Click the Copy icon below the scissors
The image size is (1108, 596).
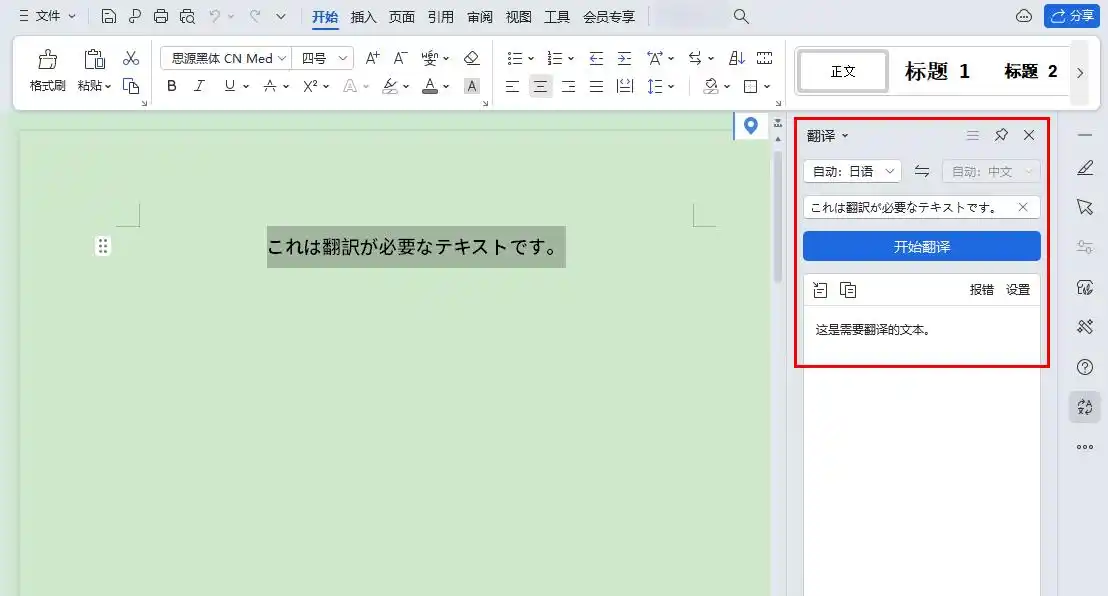click(131, 86)
